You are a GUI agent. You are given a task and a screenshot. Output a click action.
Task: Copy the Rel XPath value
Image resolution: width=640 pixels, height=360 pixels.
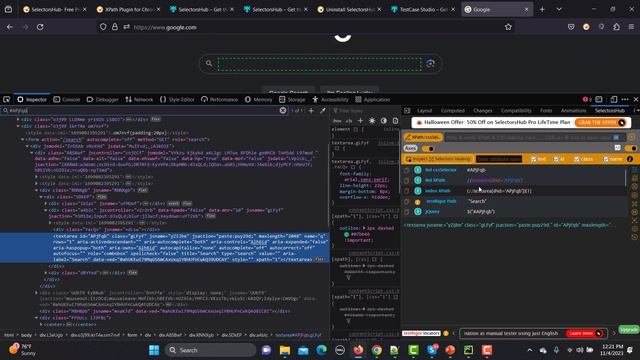[x=407, y=180]
